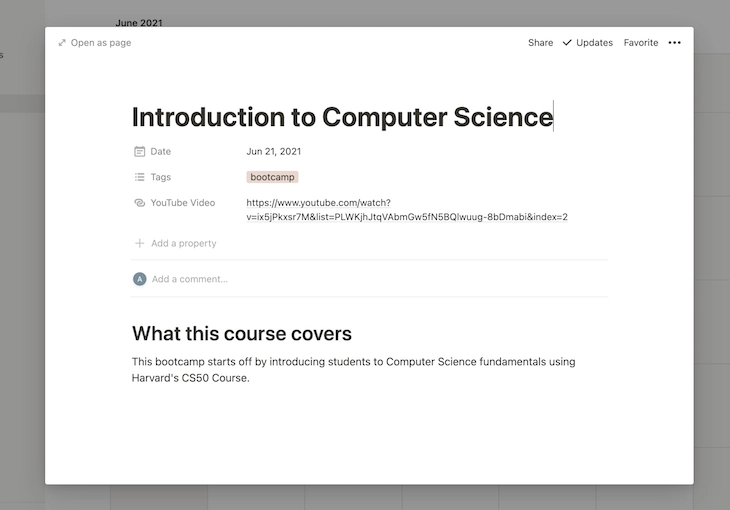Image resolution: width=730 pixels, height=510 pixels.
Task: Open the Tags property name menu
Action: 161,177
